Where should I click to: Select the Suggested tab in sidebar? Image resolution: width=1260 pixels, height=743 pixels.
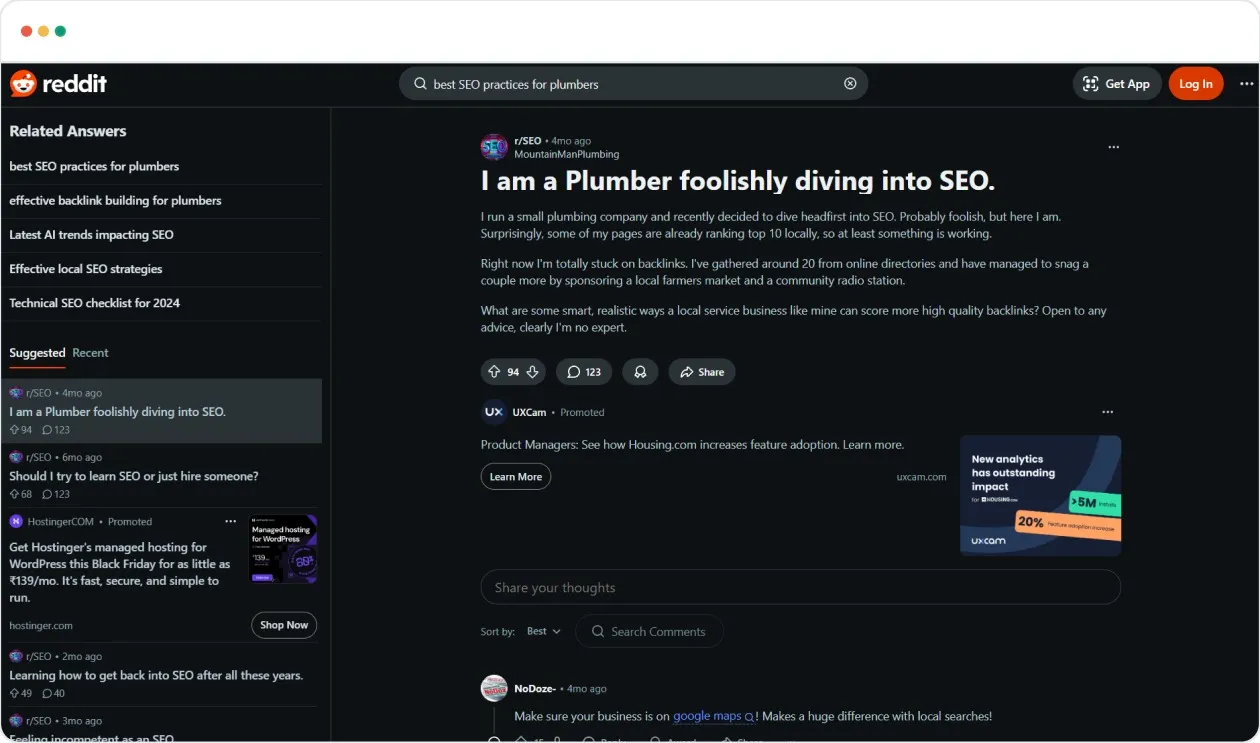point(37,353)
